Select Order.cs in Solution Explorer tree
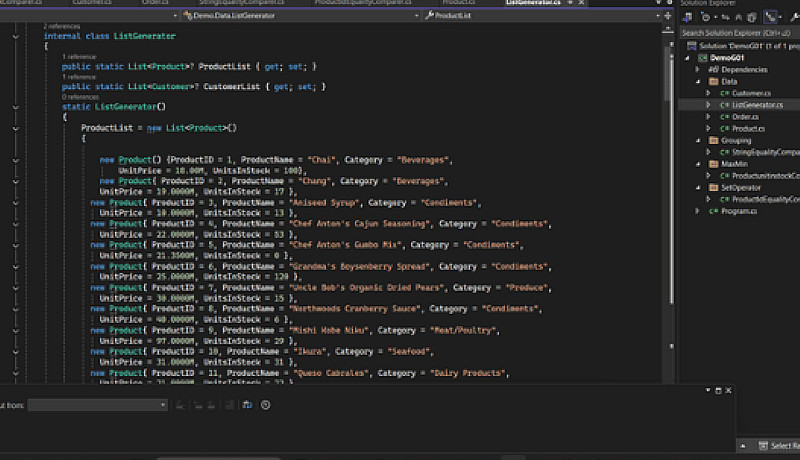800x460 pixels. (x=745, y=117)
